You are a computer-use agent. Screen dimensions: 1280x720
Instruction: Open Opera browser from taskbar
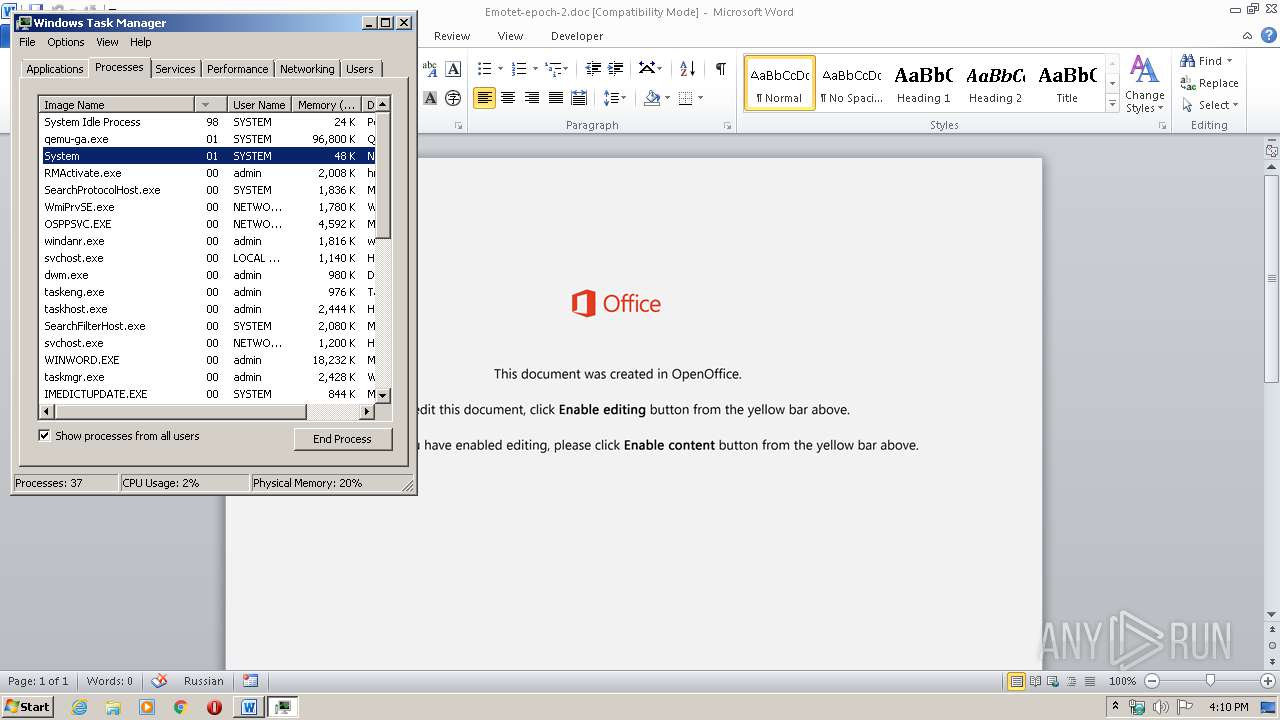(x=214, y=707)
